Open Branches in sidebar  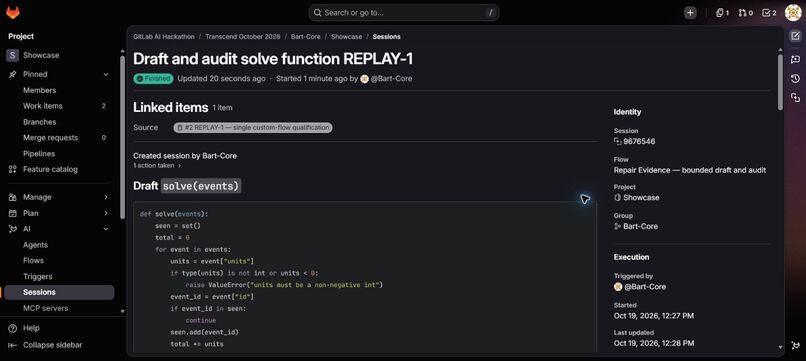[x=40, y=122]
